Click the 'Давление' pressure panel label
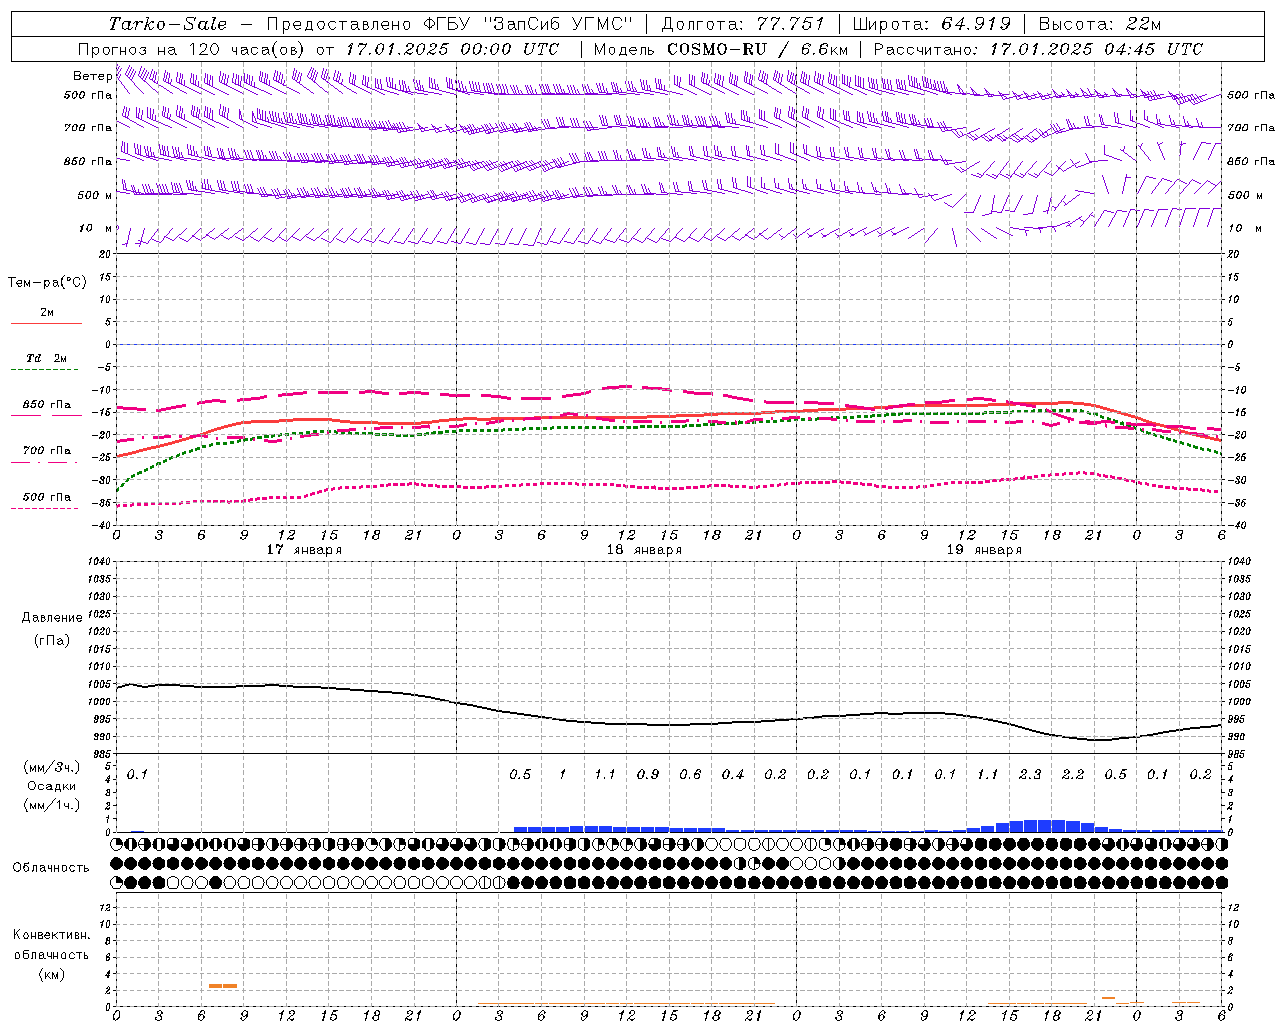The image size is (1280, 1024). [52, 618]
